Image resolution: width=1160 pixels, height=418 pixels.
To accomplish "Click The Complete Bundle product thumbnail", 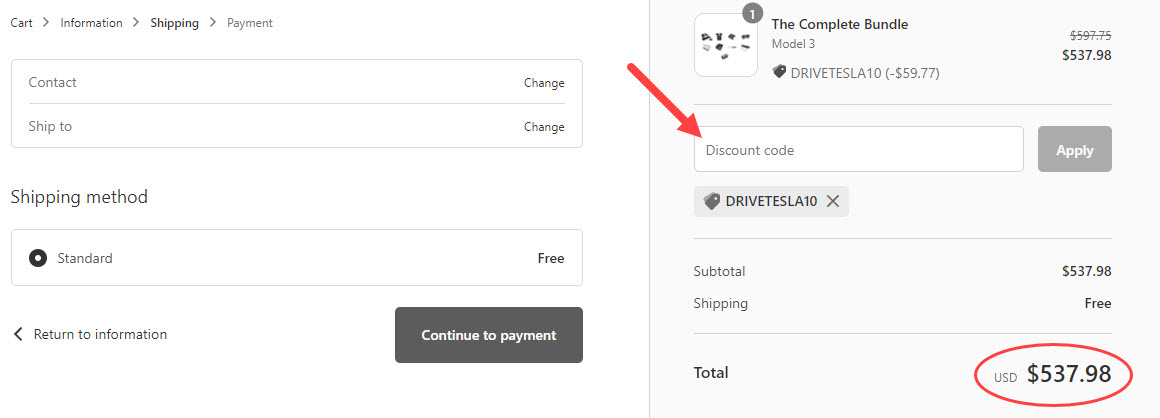I will pos(726,45).
